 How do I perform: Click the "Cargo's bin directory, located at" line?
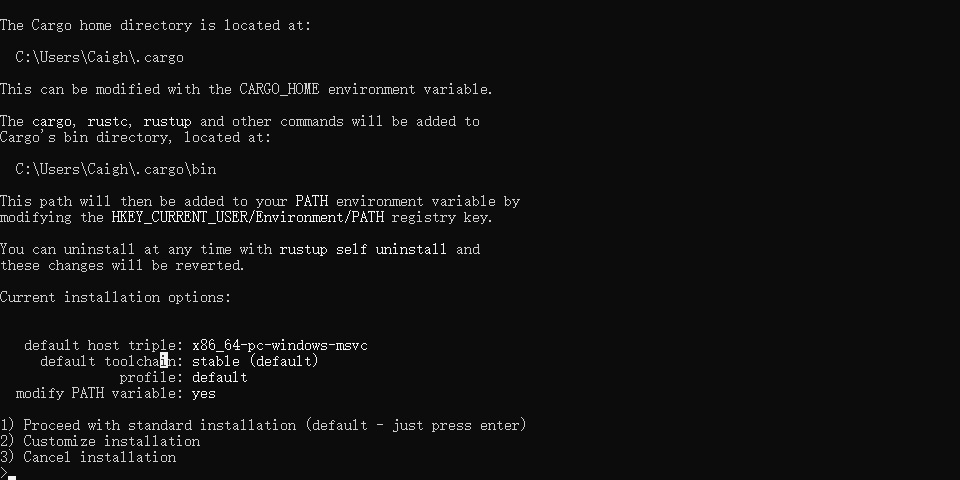pyautogui.click(x=136, y=137)
